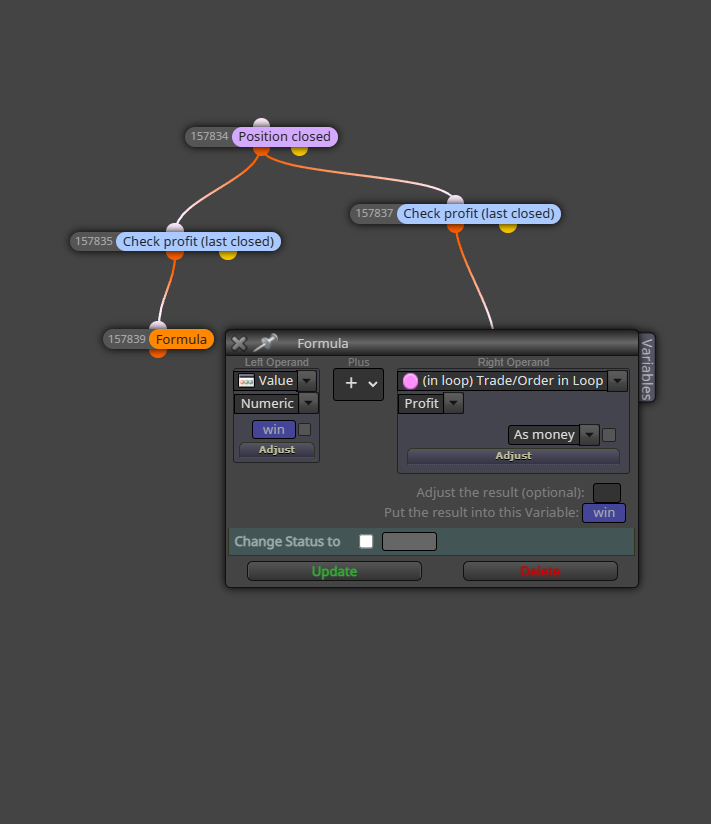Click the Value text in Left Operand selector
This screenshot has height=824, width=711.
point(275,380)
